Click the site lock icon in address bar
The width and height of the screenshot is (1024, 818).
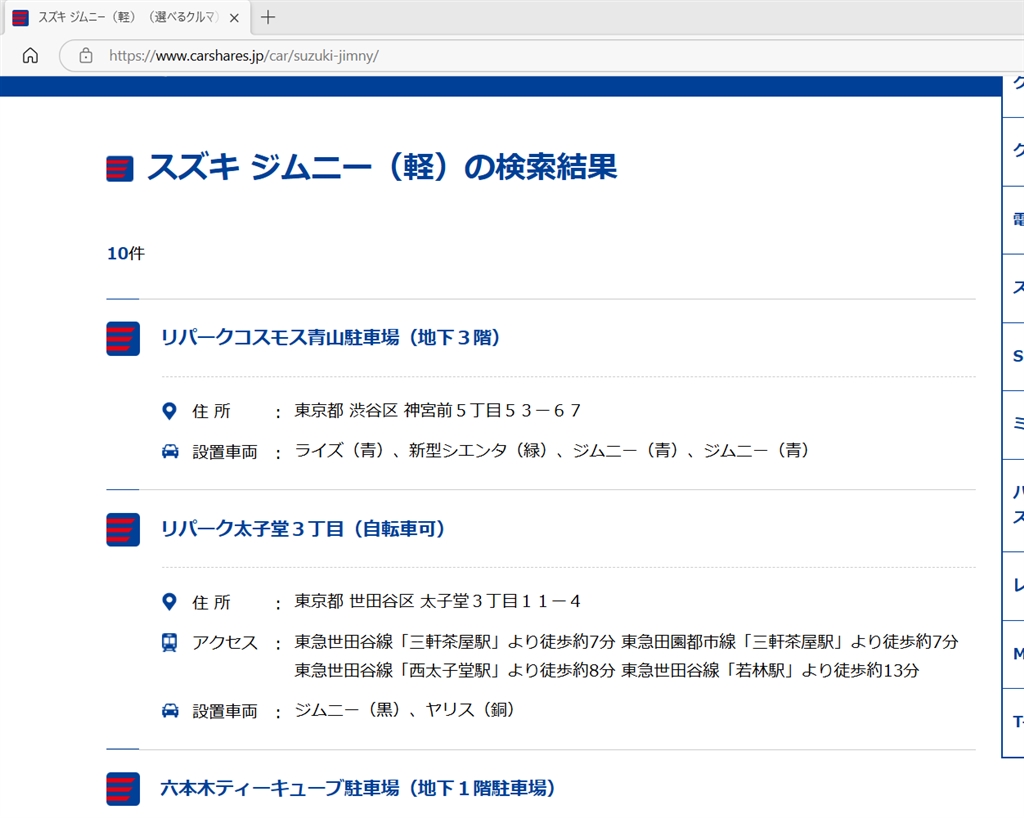86,55
